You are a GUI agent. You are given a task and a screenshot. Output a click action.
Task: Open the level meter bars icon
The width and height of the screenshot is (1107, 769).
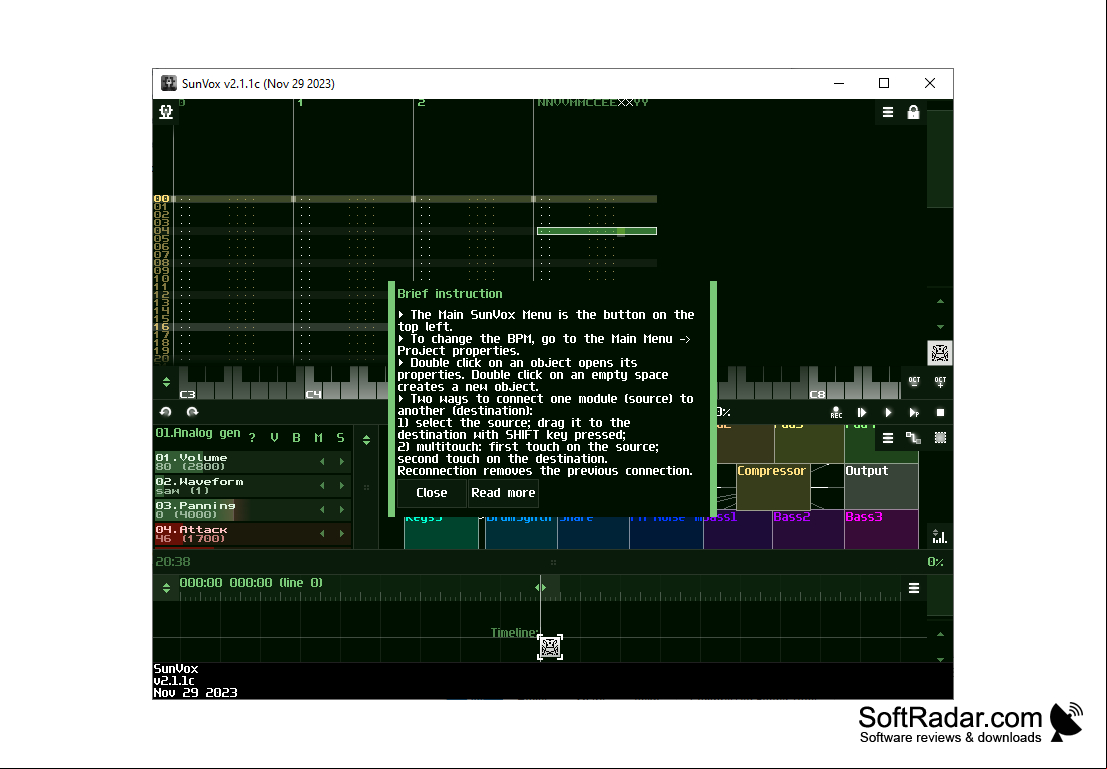coord(940,537)
